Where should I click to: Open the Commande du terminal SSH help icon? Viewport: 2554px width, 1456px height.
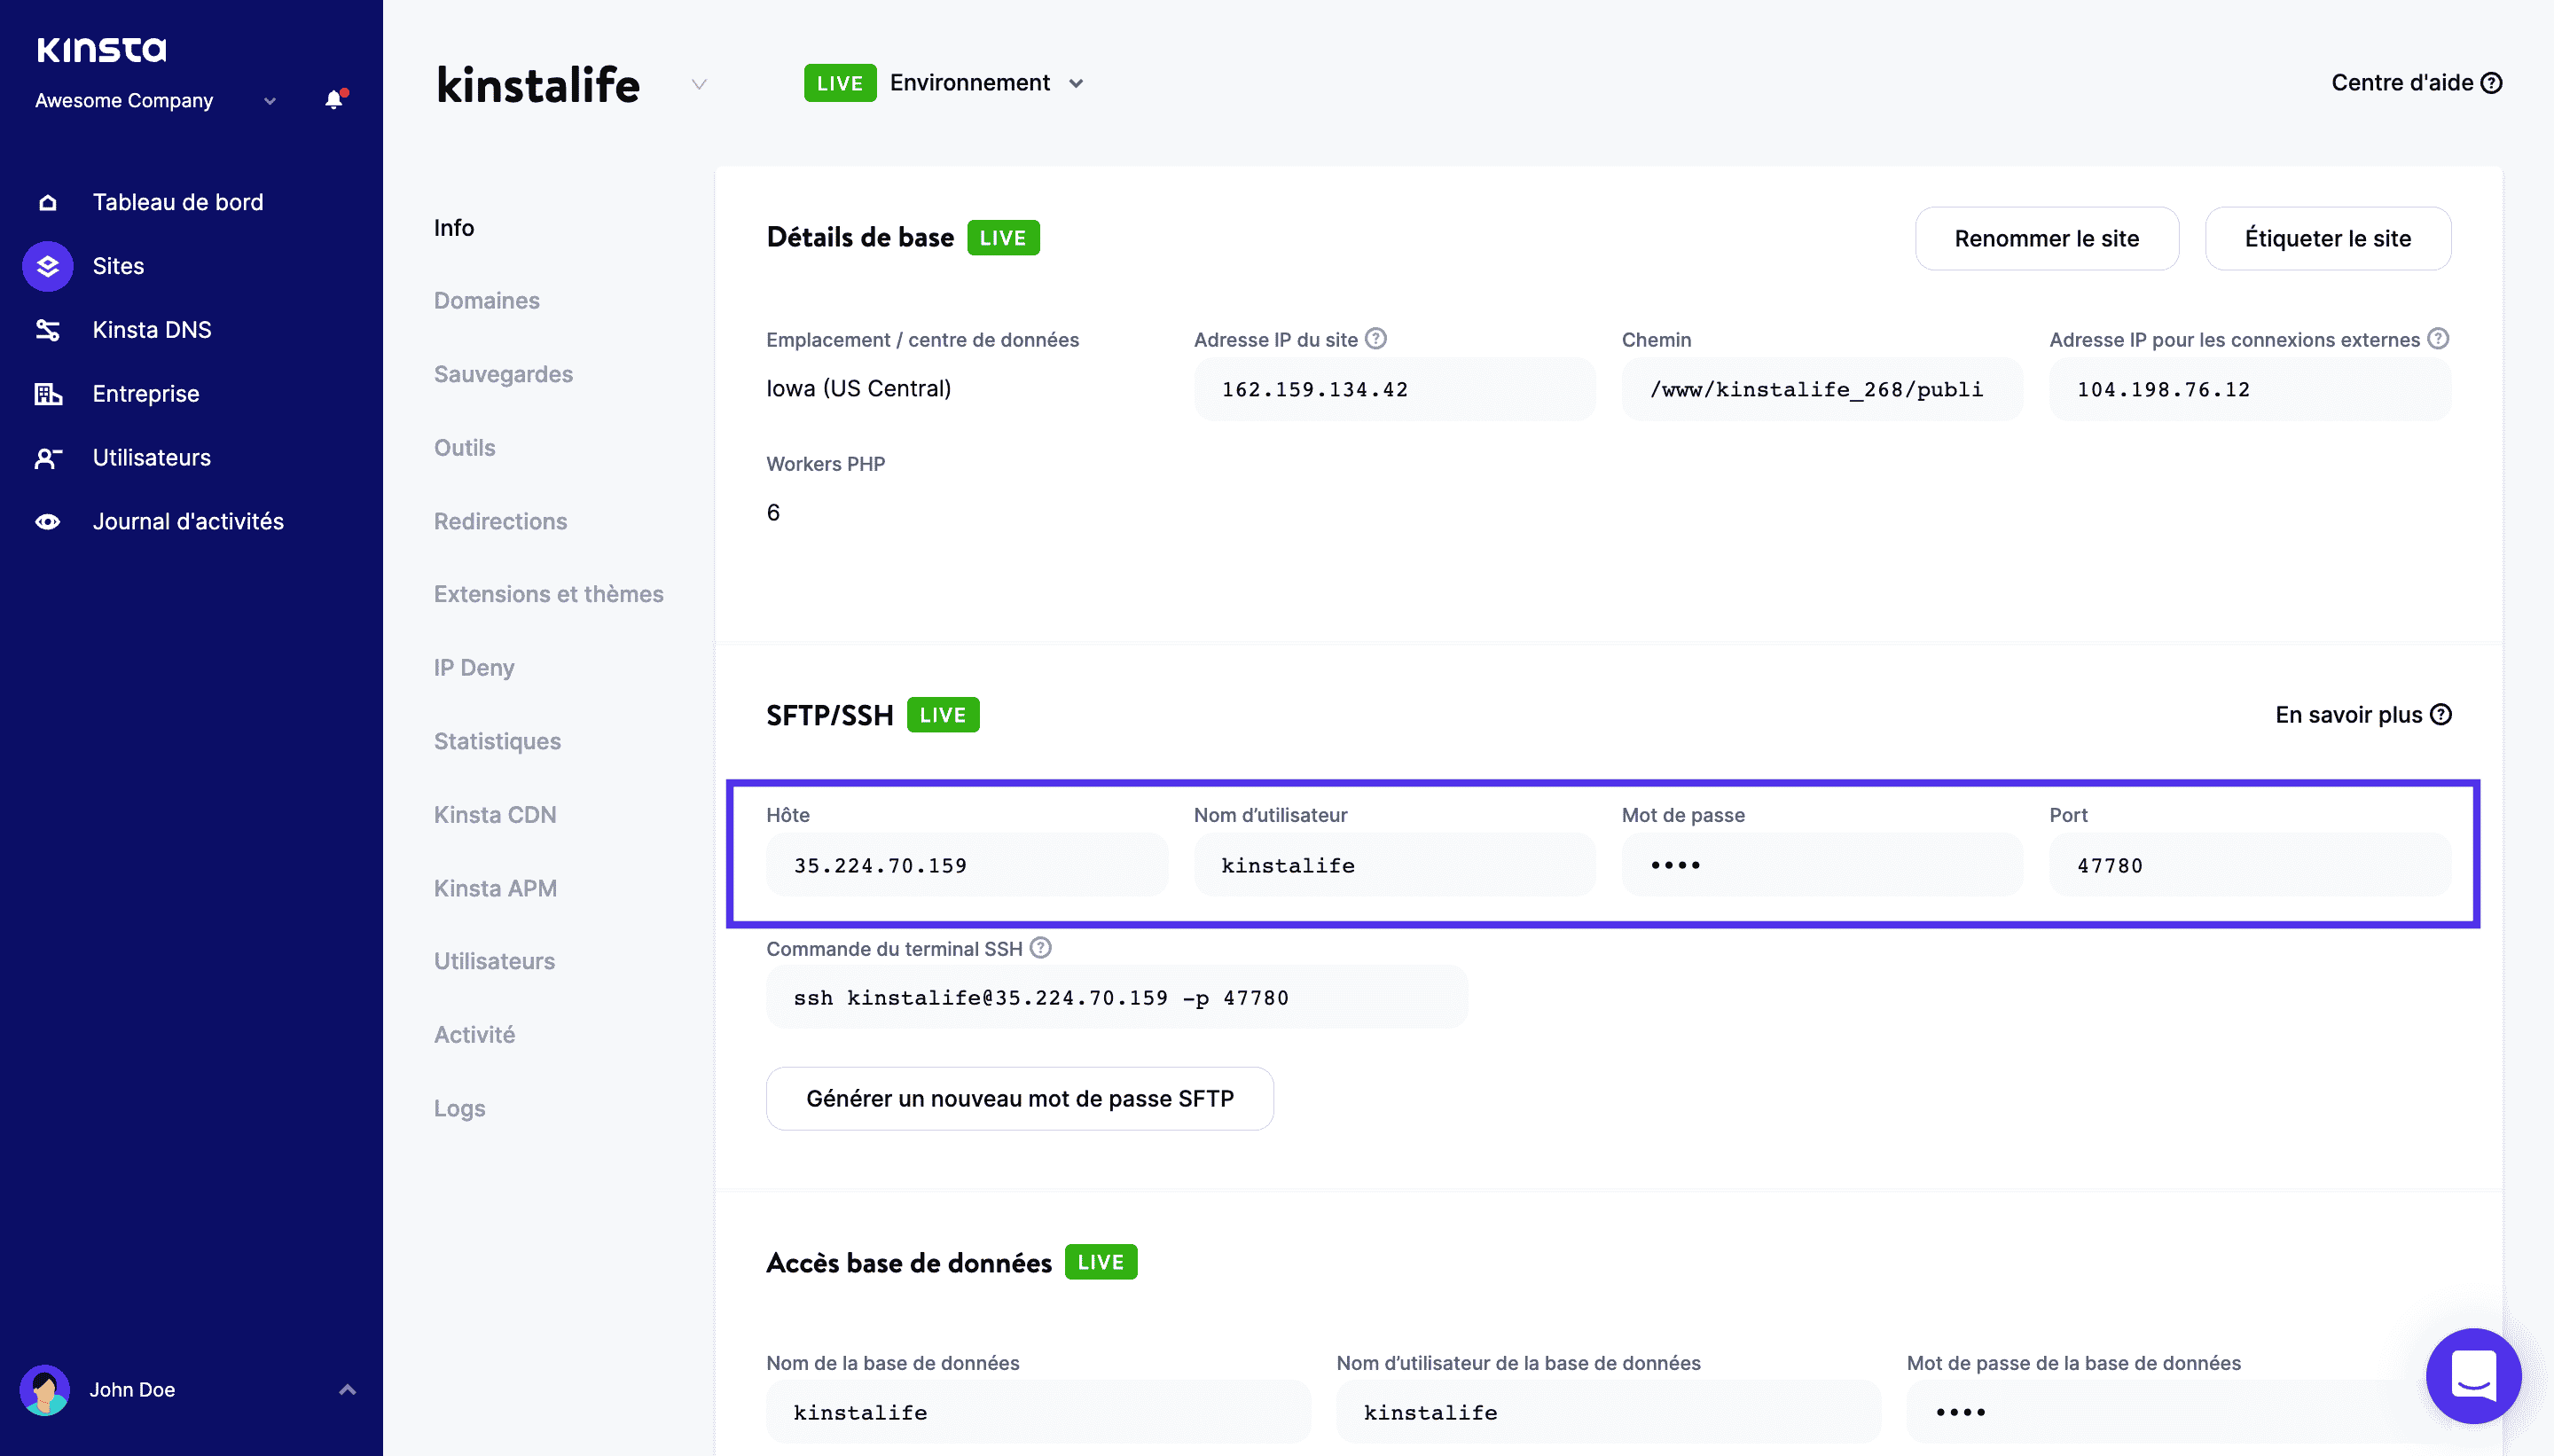tap(1040, 948)
